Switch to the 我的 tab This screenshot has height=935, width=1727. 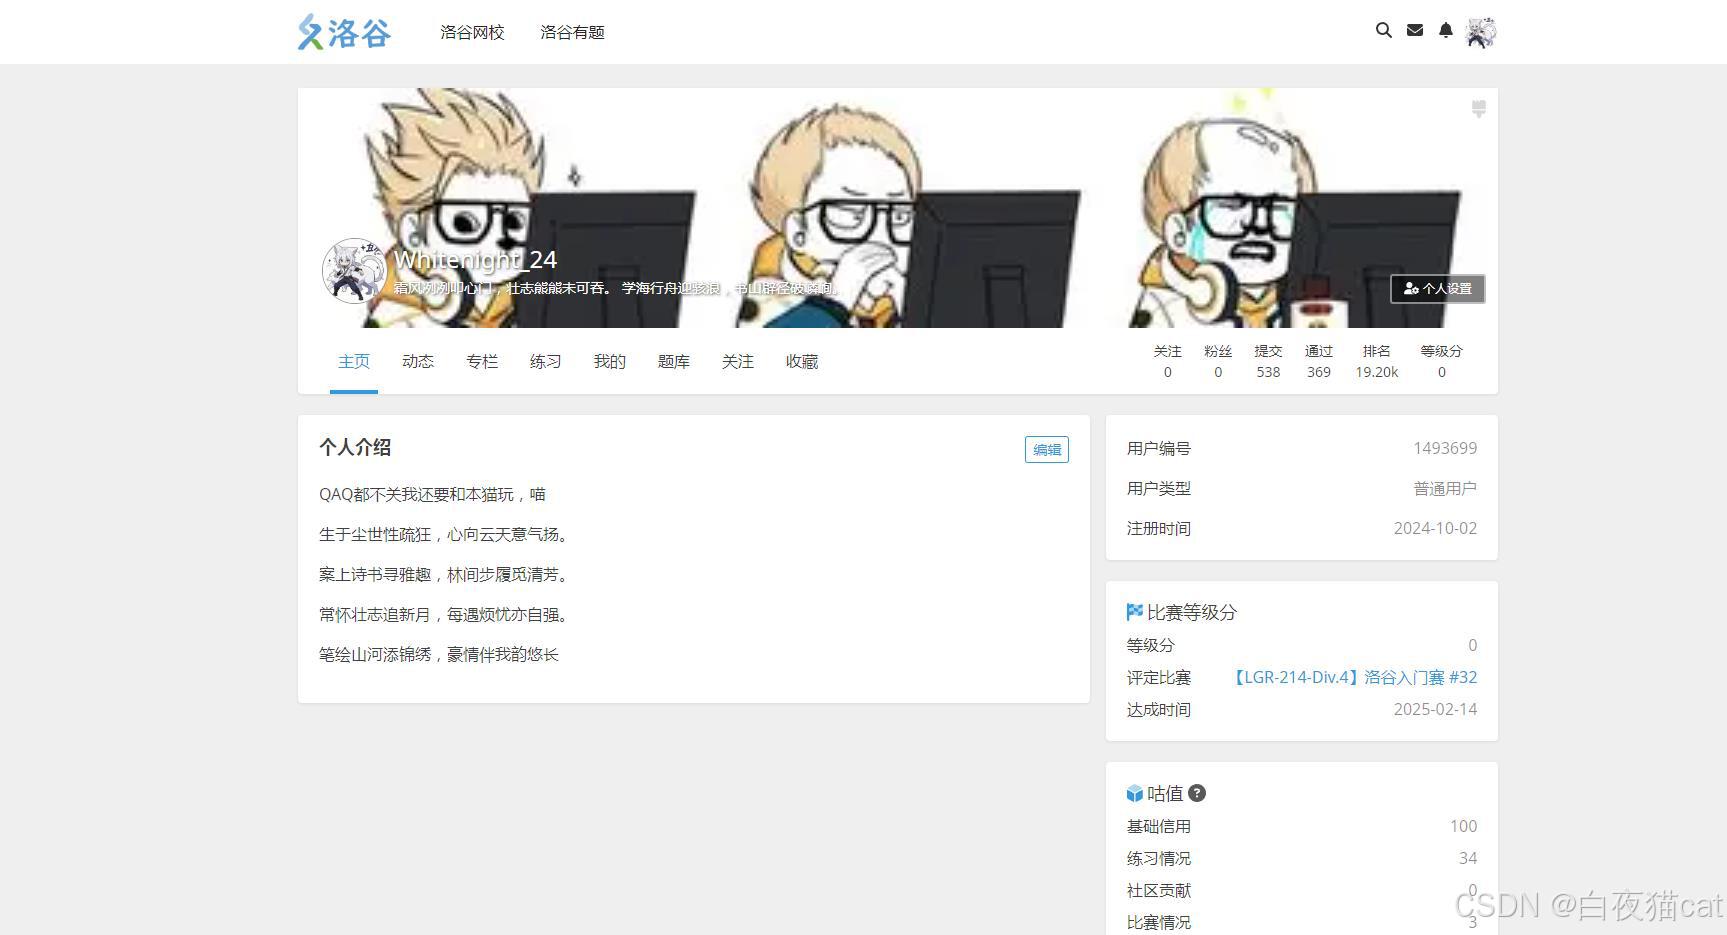610,362
